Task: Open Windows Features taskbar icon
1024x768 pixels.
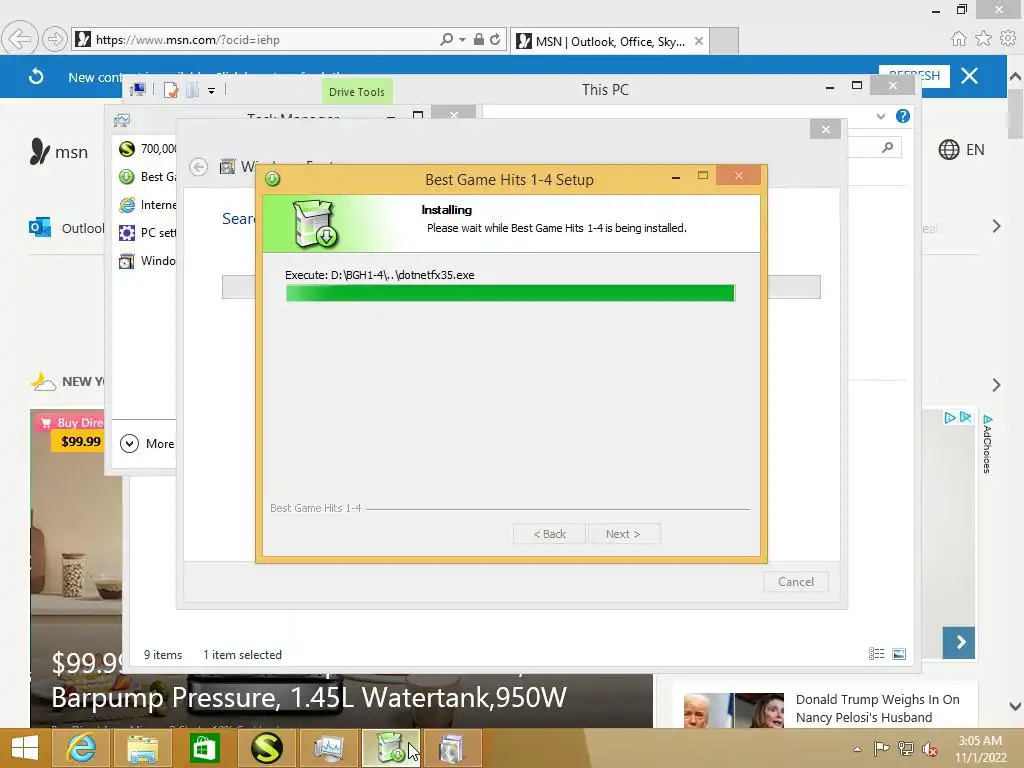Action: click(452, 748)
